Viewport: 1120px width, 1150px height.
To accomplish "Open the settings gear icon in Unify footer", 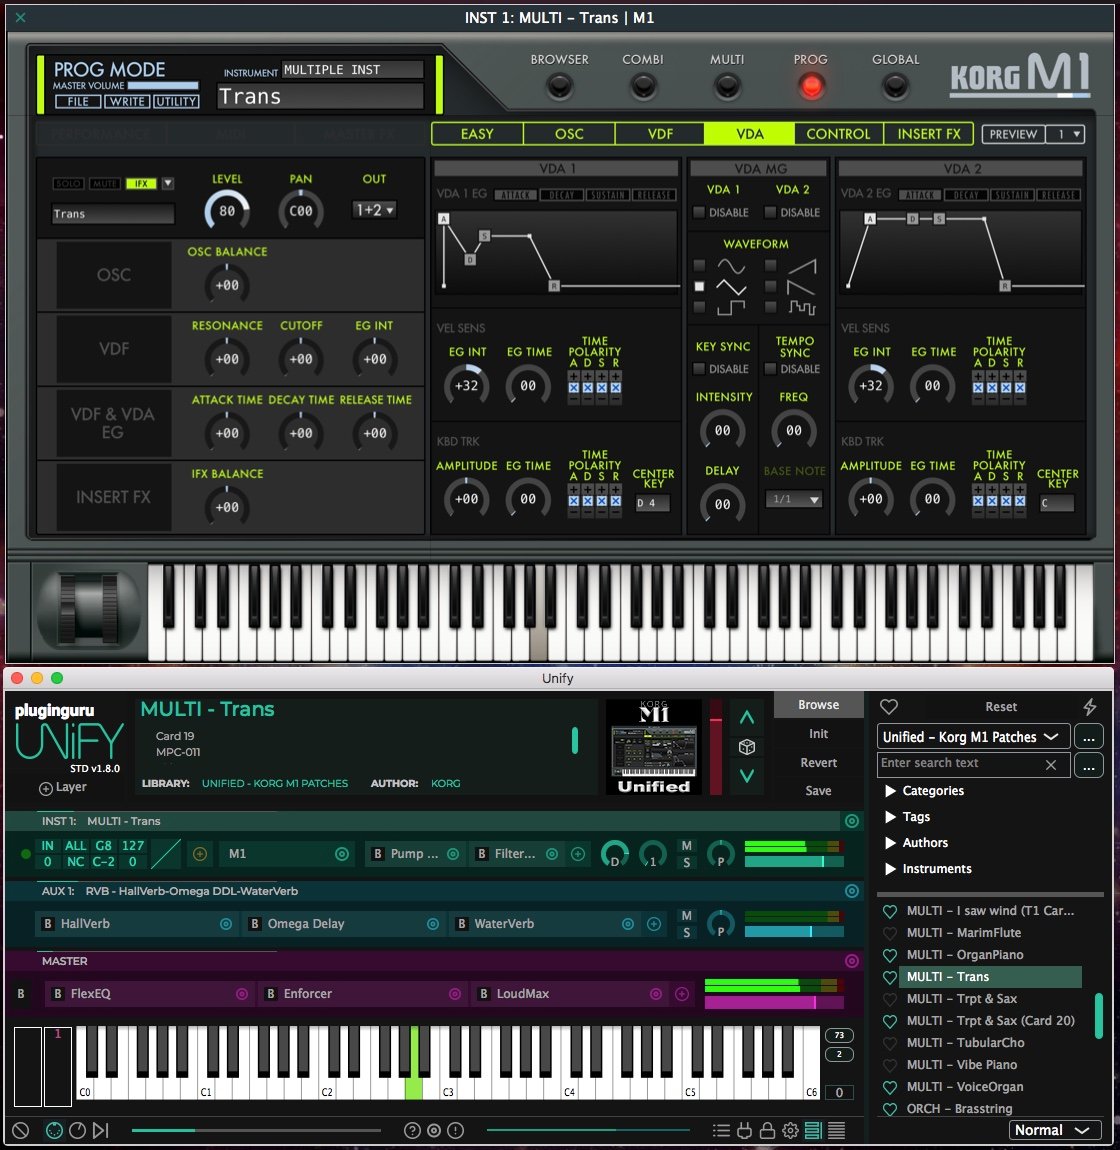I will tap(790, 1130).
